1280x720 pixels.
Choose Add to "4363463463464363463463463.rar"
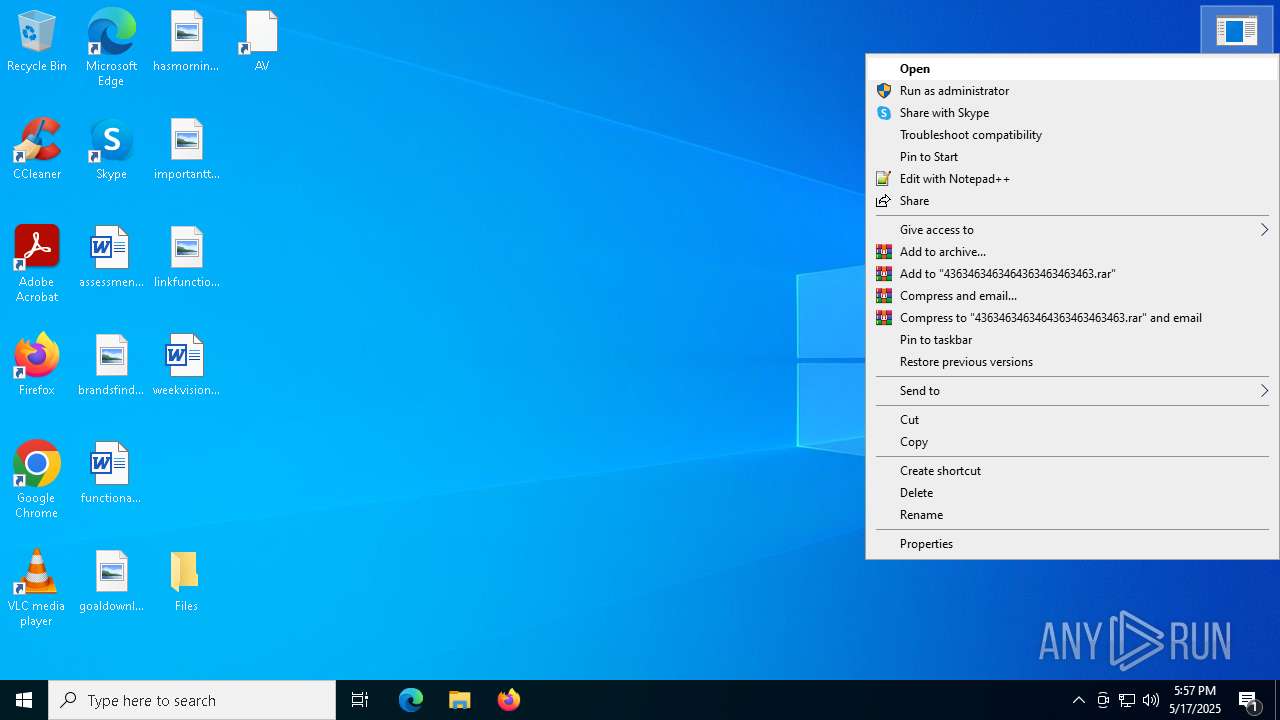click(1072, 274)
